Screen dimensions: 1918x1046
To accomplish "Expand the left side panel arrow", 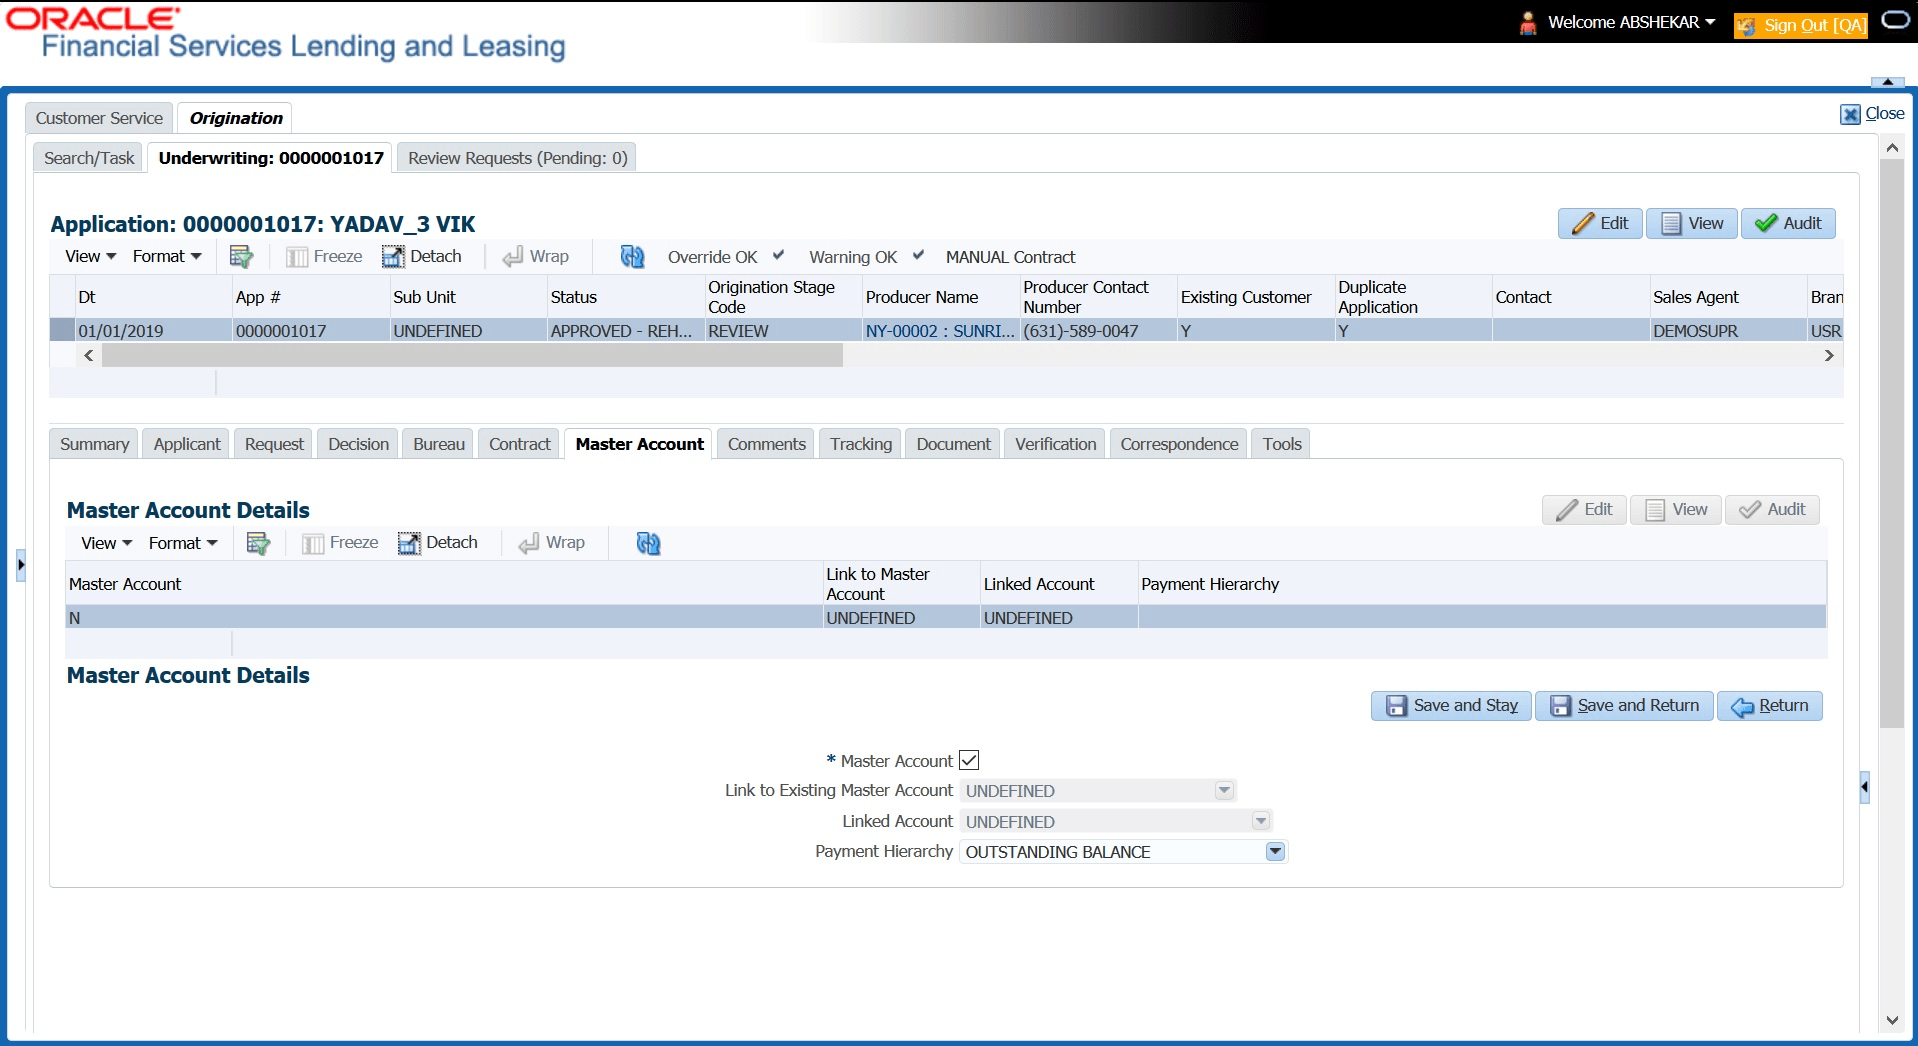I will [20, 565].
